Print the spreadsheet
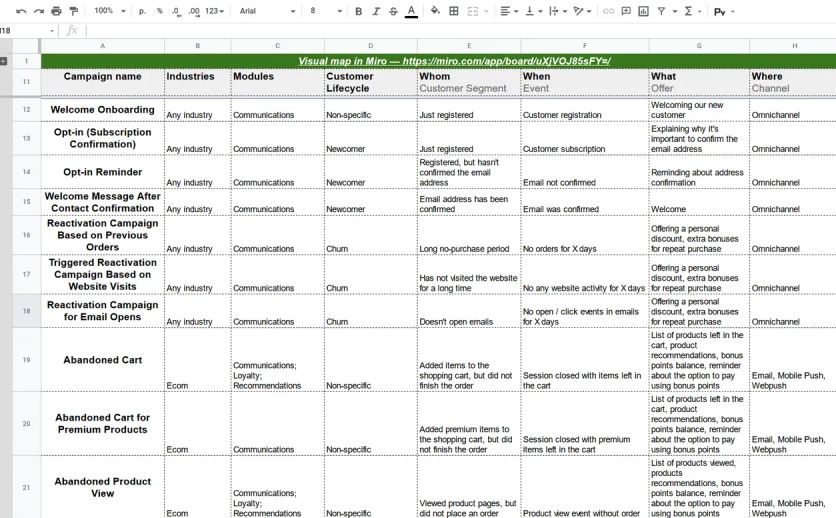The width and height of the screenshot is (836, 518). [x=56, y=11]
